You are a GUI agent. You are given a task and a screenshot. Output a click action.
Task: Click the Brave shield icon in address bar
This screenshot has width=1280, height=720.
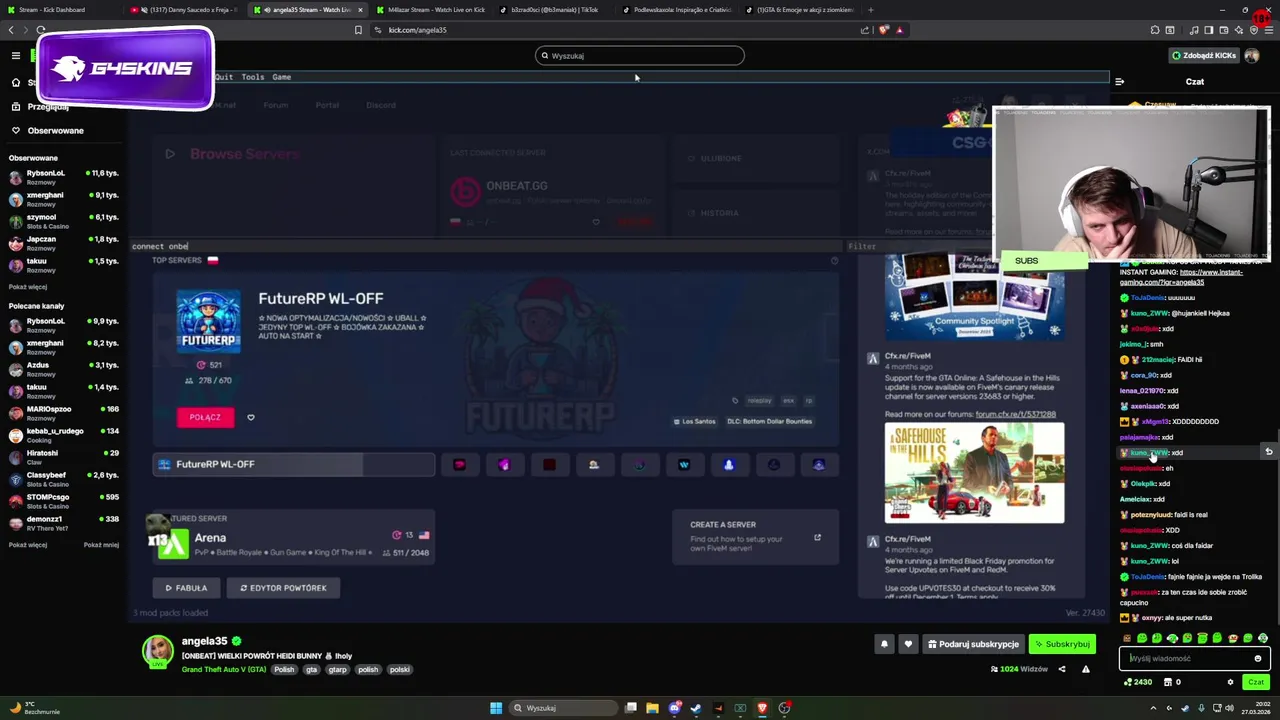(x=883, y=30)
